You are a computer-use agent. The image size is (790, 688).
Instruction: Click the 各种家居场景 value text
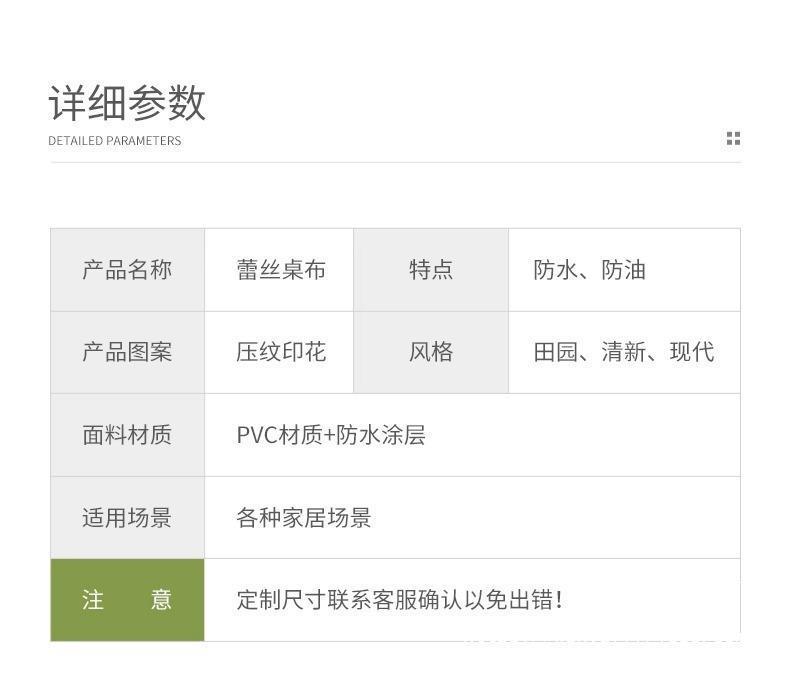point(304,518)
